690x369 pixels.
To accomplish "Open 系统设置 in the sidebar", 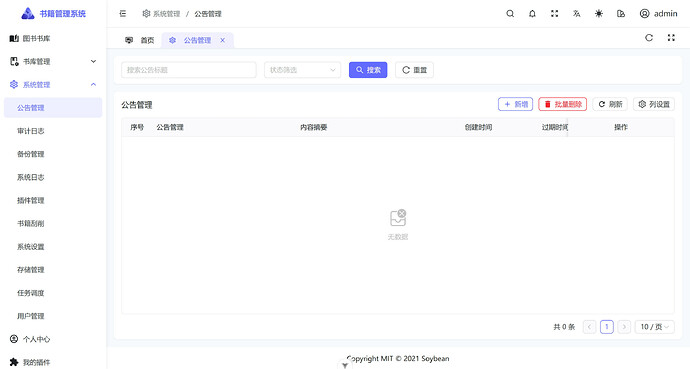I will [x=53, y=246].
